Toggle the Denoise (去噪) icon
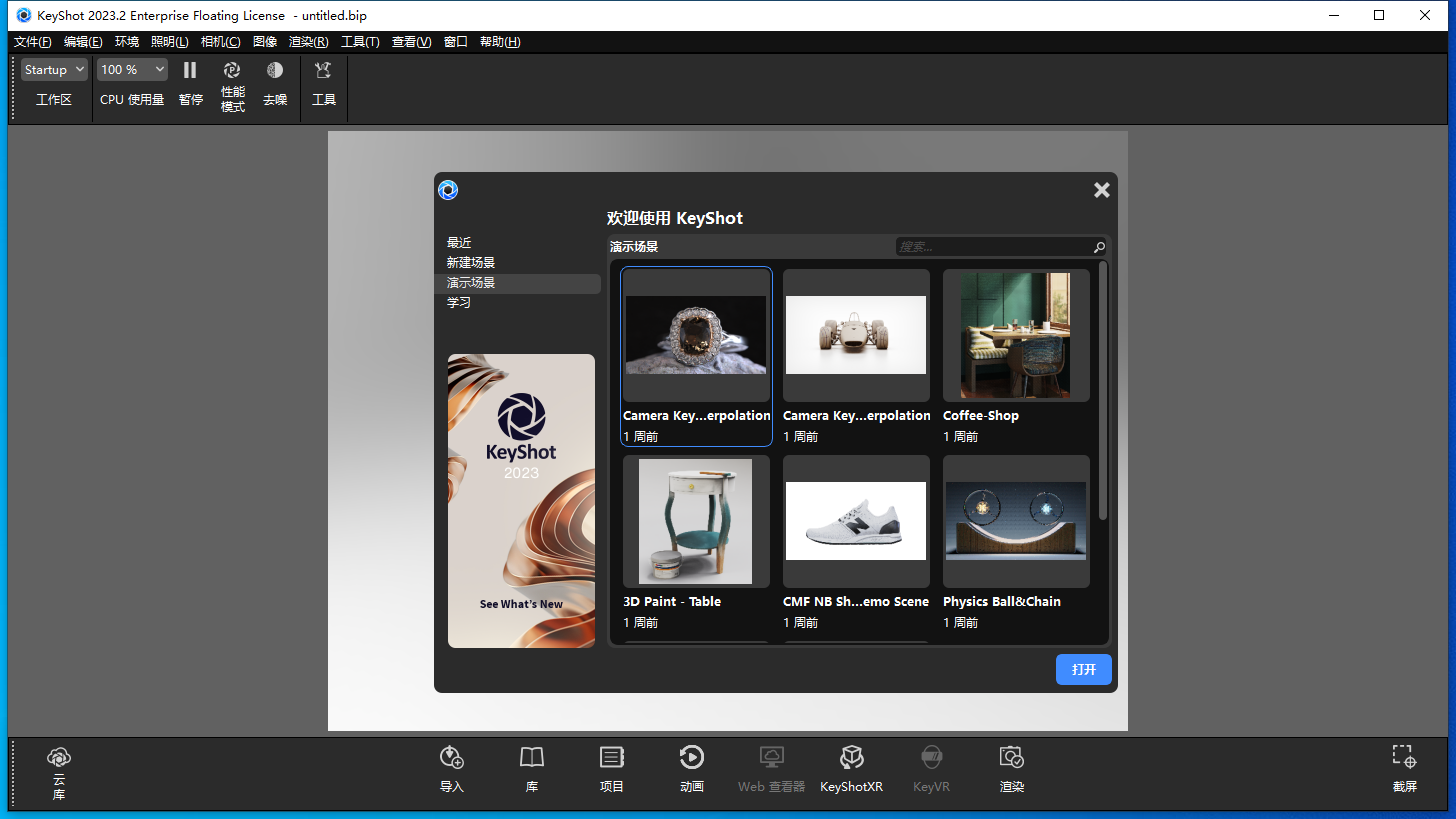The height and width of the screenshot is (819, 1456). click(x=275, y=70)
